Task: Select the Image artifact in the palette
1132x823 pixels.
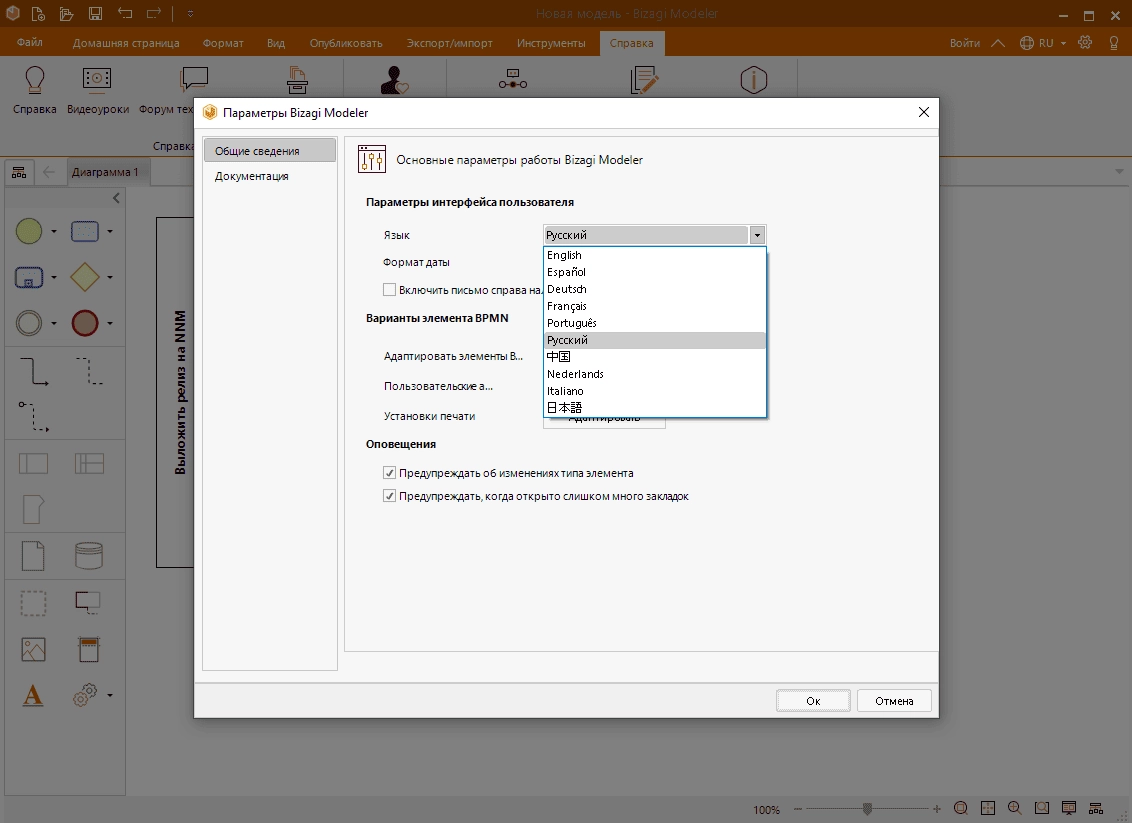Action: pyautogui.click(x=33, y=649)
